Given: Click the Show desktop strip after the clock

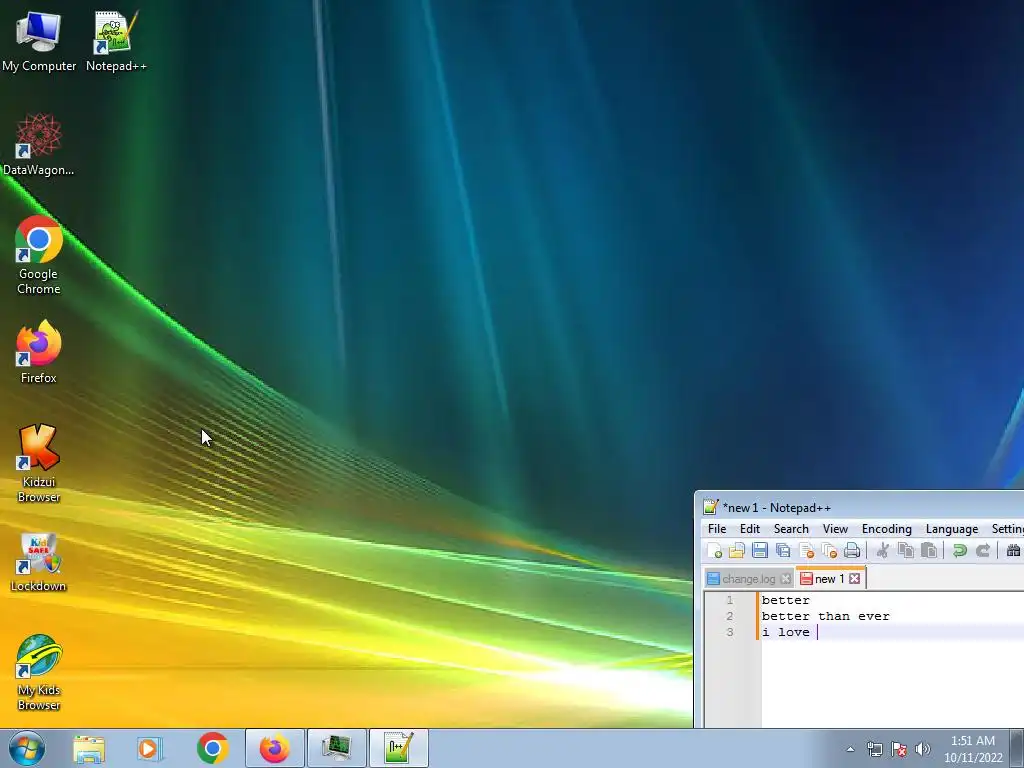Looking at the screenshot, I should [1017, 748].
